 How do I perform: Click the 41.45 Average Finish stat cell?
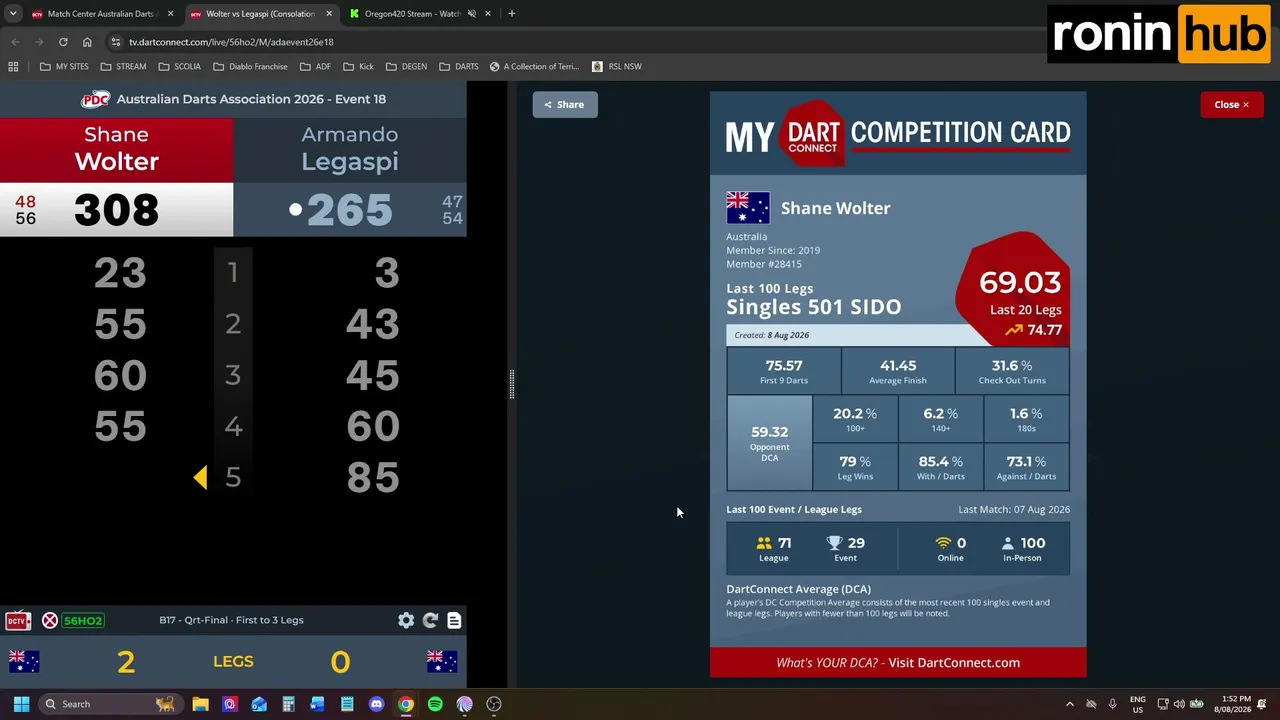tap(898, 371)
